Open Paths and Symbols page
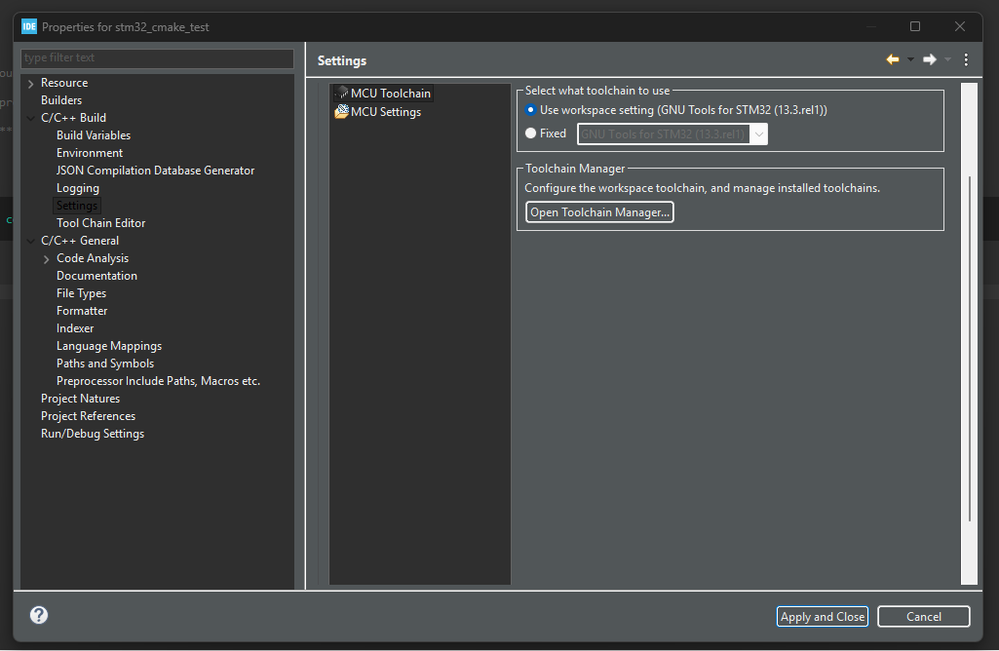This screenshot has height=651, width=999. click(105, 363)
